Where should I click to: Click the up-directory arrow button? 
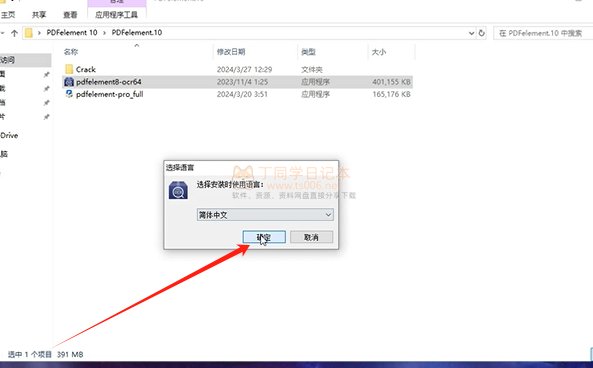point(14,33)
